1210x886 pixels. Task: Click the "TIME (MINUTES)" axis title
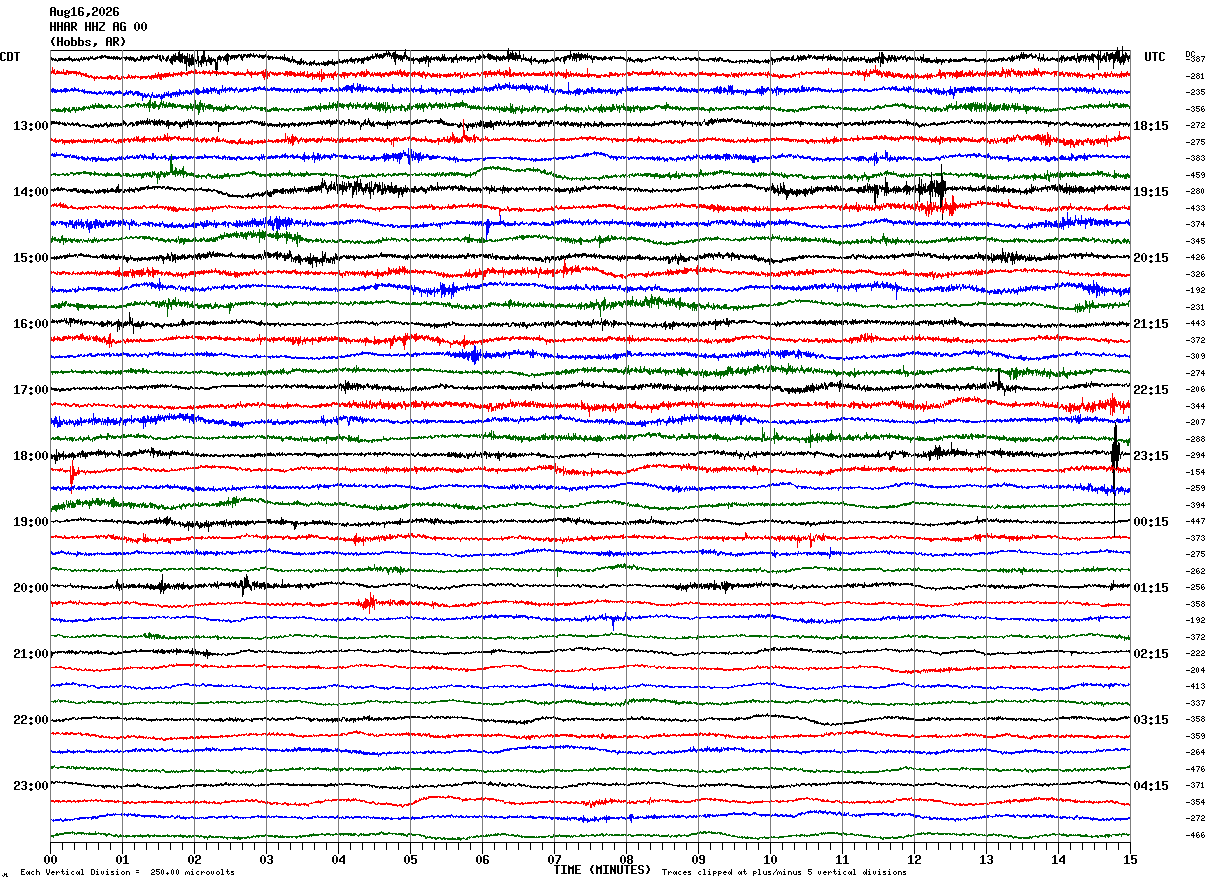(x=602, y=870)
